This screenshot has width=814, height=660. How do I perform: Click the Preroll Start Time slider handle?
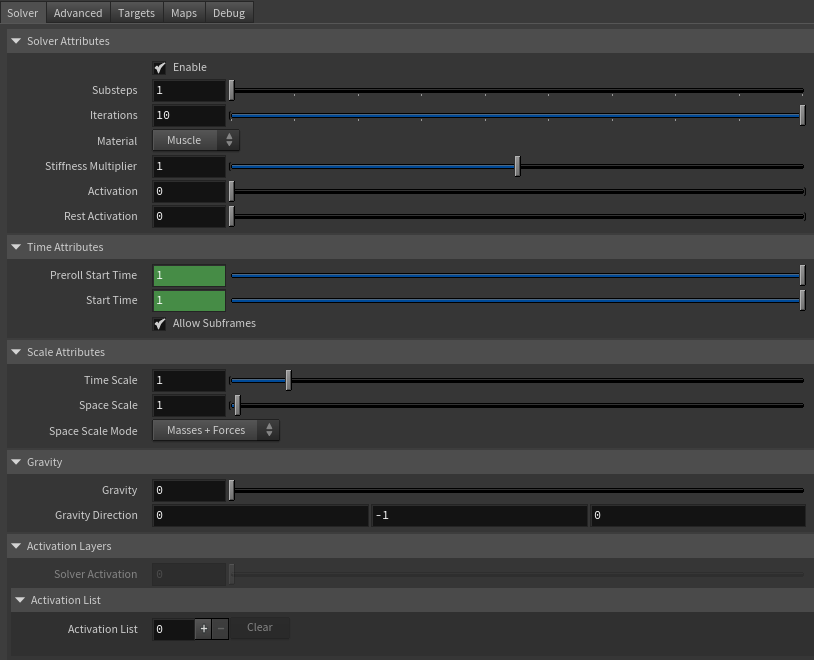coord(802,275)
